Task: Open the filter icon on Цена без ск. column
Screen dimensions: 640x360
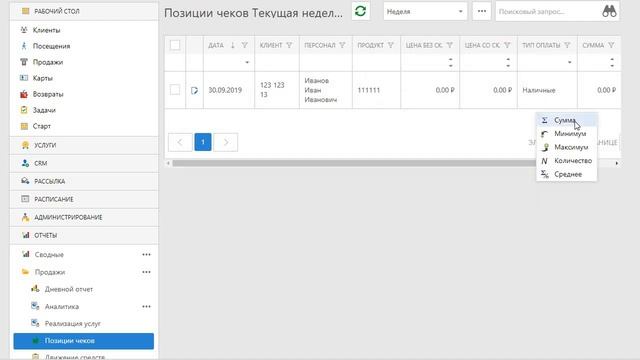Action: pos(450,45)
